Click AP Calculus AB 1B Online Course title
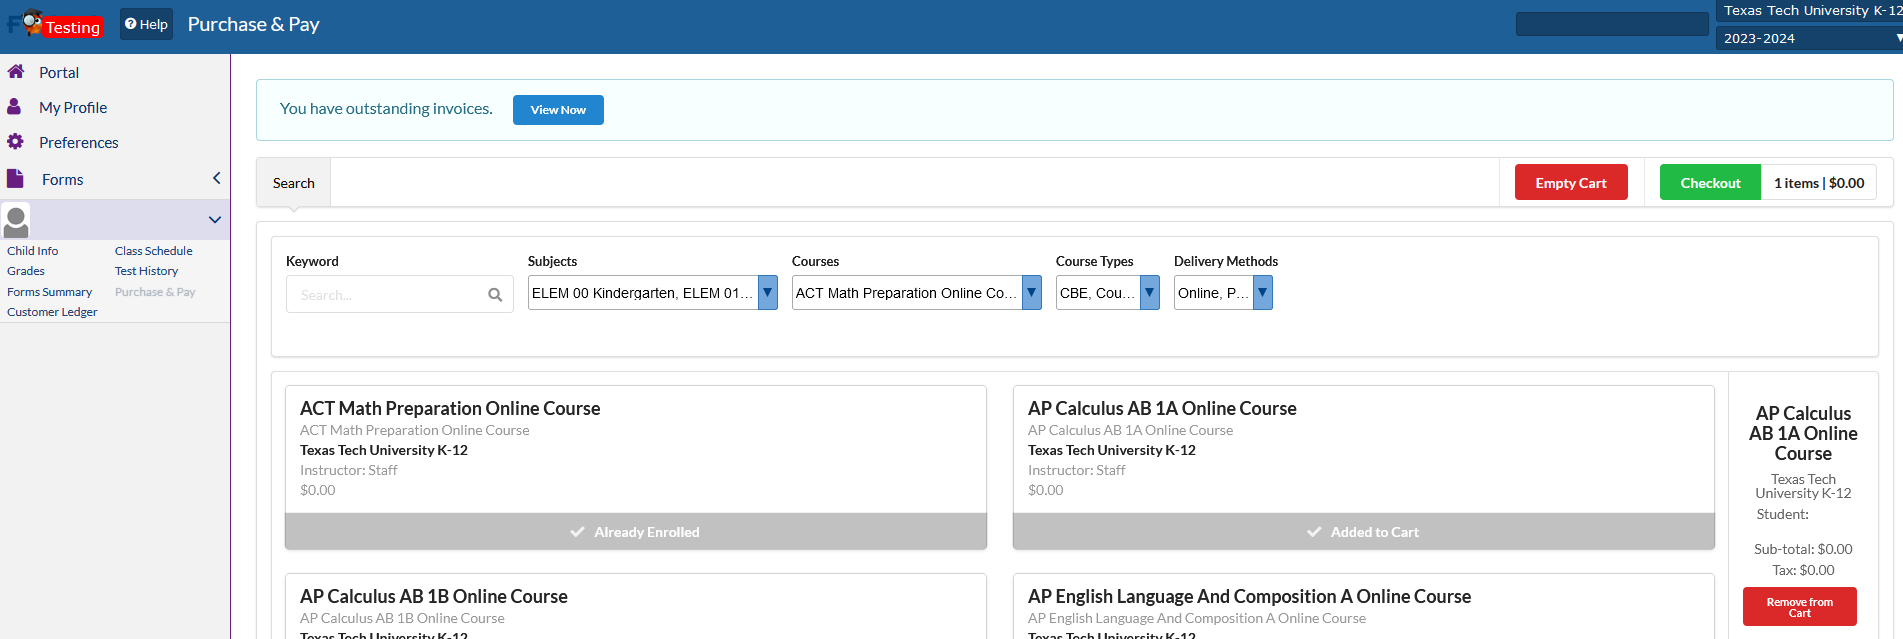 [x=434, y=596]
